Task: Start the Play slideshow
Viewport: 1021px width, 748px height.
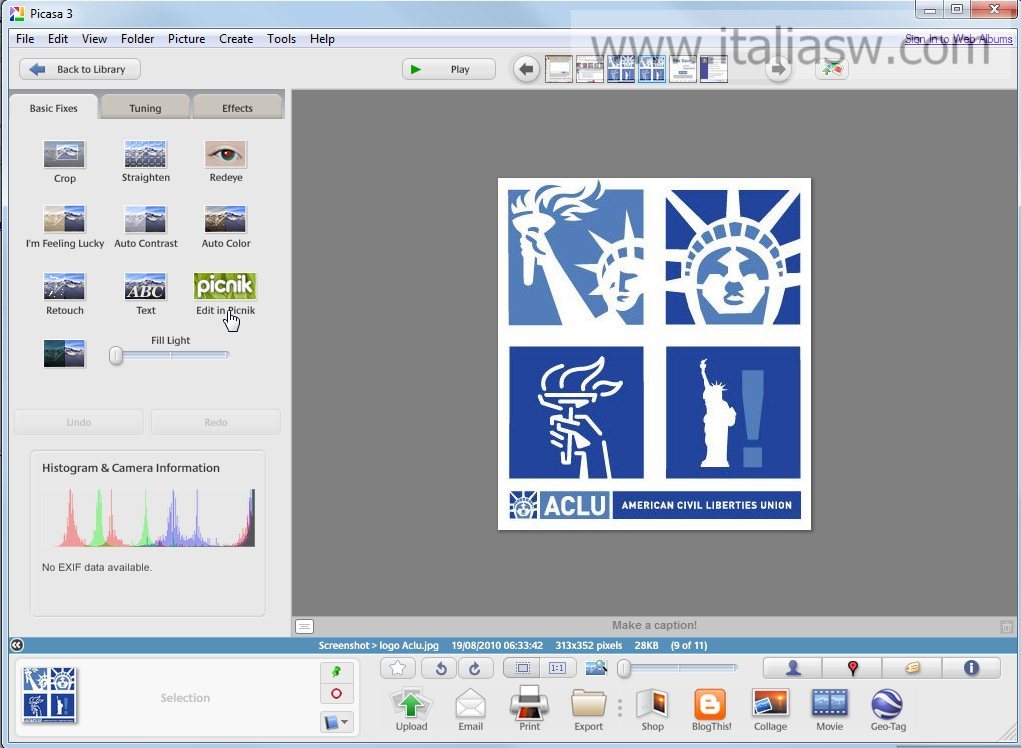Action: pos(449,69)
